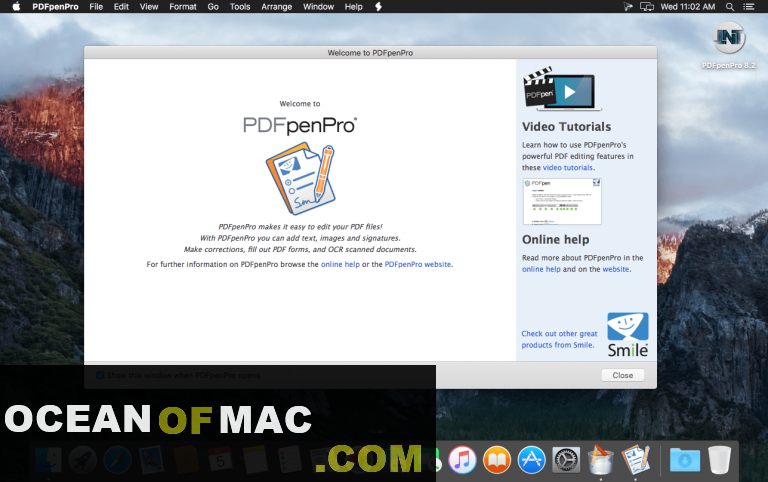Click the paint bucket app in Dock
This screenshot has width=768, height=482.
[601, 459]
